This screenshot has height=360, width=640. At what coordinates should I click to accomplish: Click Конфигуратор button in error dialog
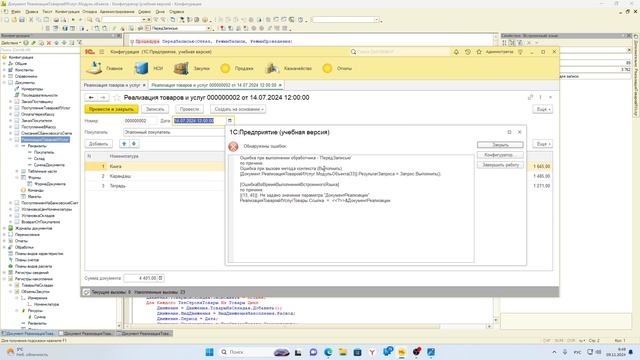click(500, 155)
